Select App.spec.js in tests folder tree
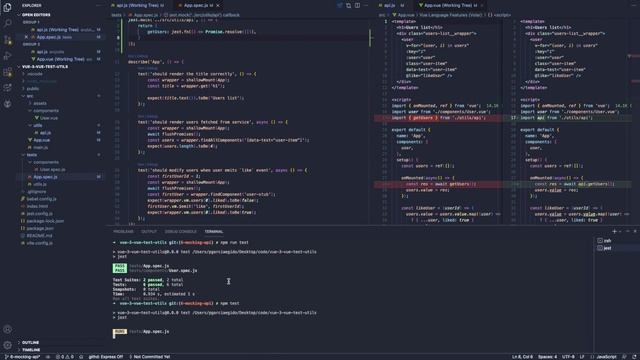 click(x=45, y=177)
